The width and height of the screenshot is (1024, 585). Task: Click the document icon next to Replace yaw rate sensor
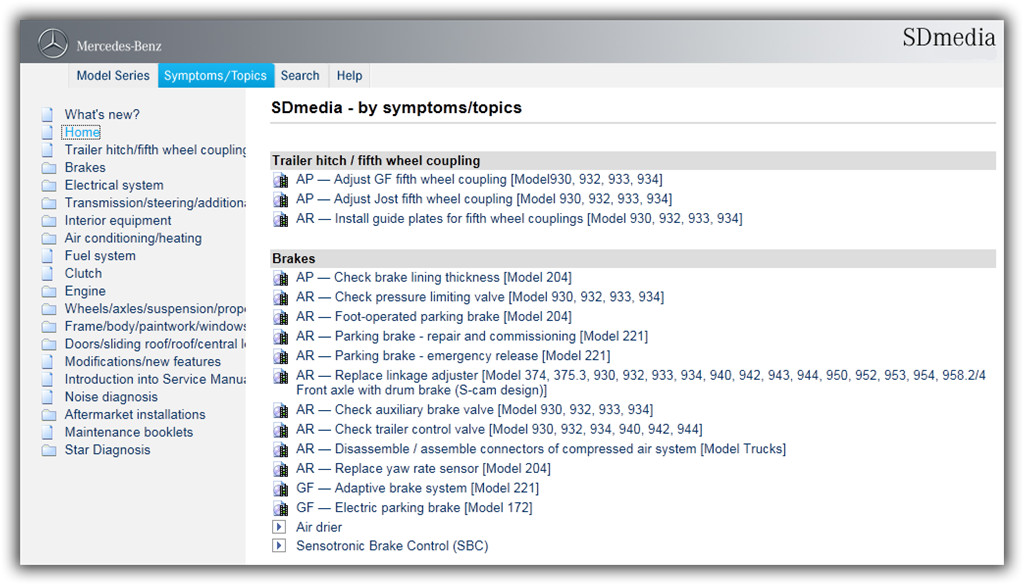280,469
